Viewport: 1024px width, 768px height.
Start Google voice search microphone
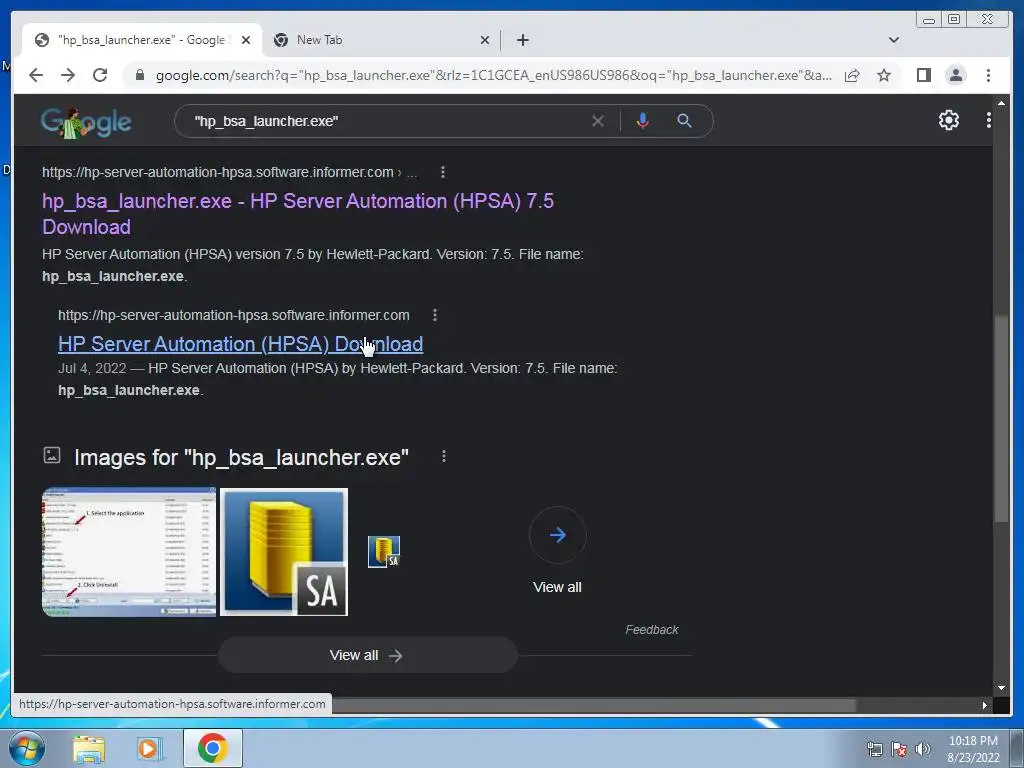click(643, 121)
